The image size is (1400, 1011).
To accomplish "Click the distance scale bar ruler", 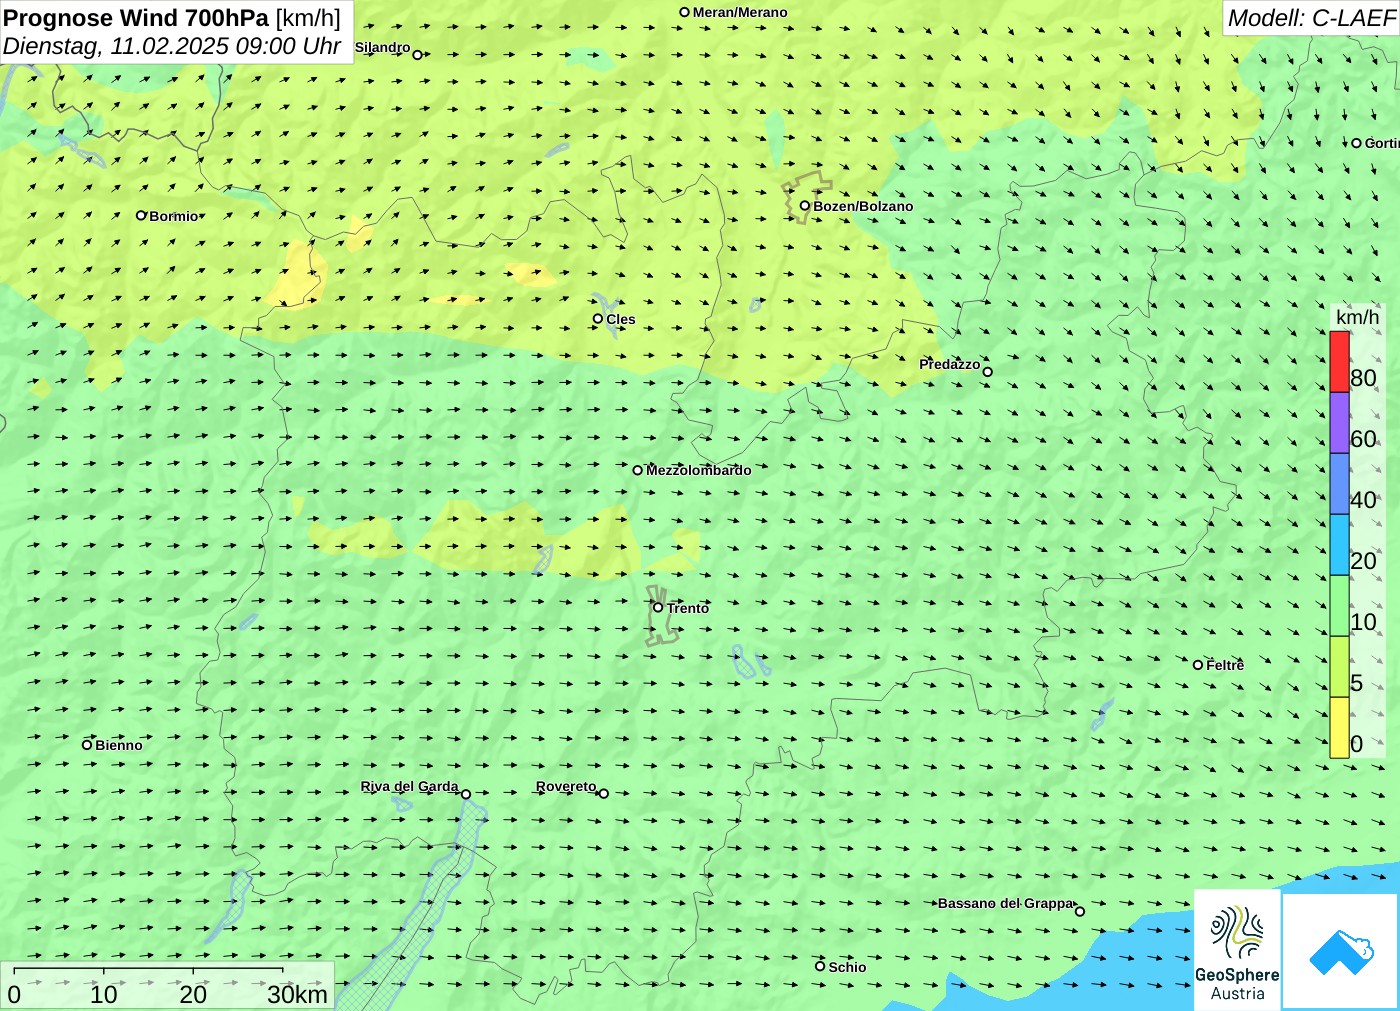I will pyautogui.click(x=148, y=970).
